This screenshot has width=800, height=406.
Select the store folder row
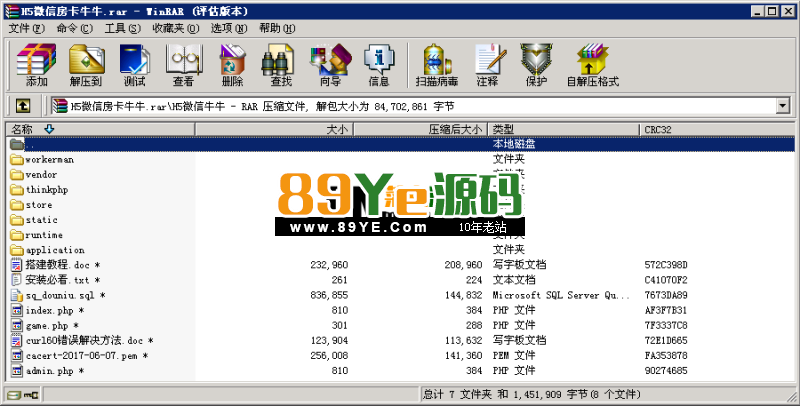(x=401, y=205)
